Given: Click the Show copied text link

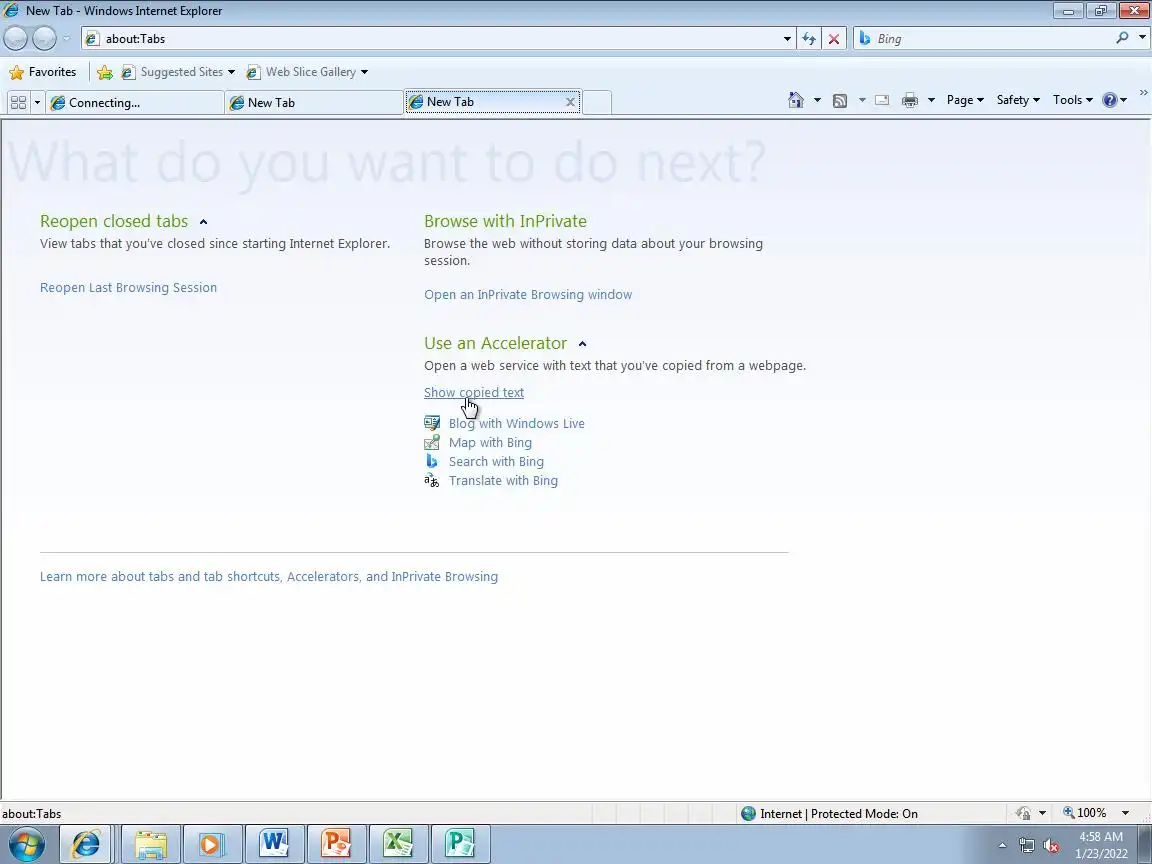Looking at the screenshot, I should click(474, 392).
